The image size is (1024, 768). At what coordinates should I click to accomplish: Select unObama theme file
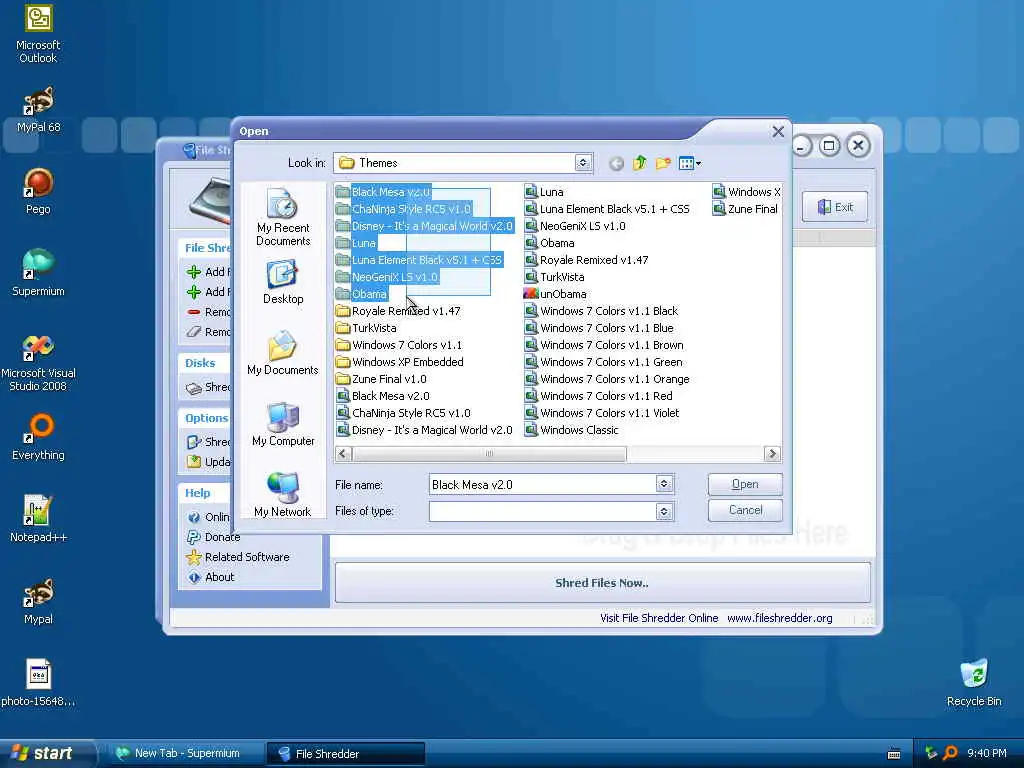[555, 294]
